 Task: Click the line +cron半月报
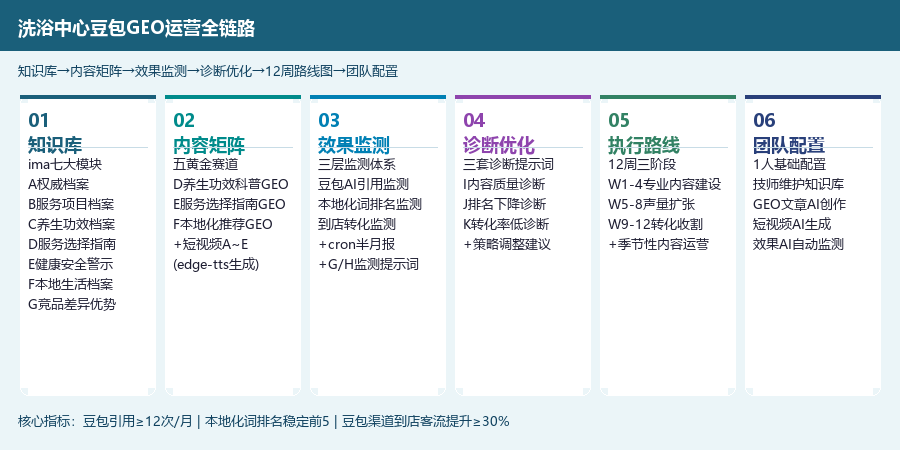click(357, 245)
